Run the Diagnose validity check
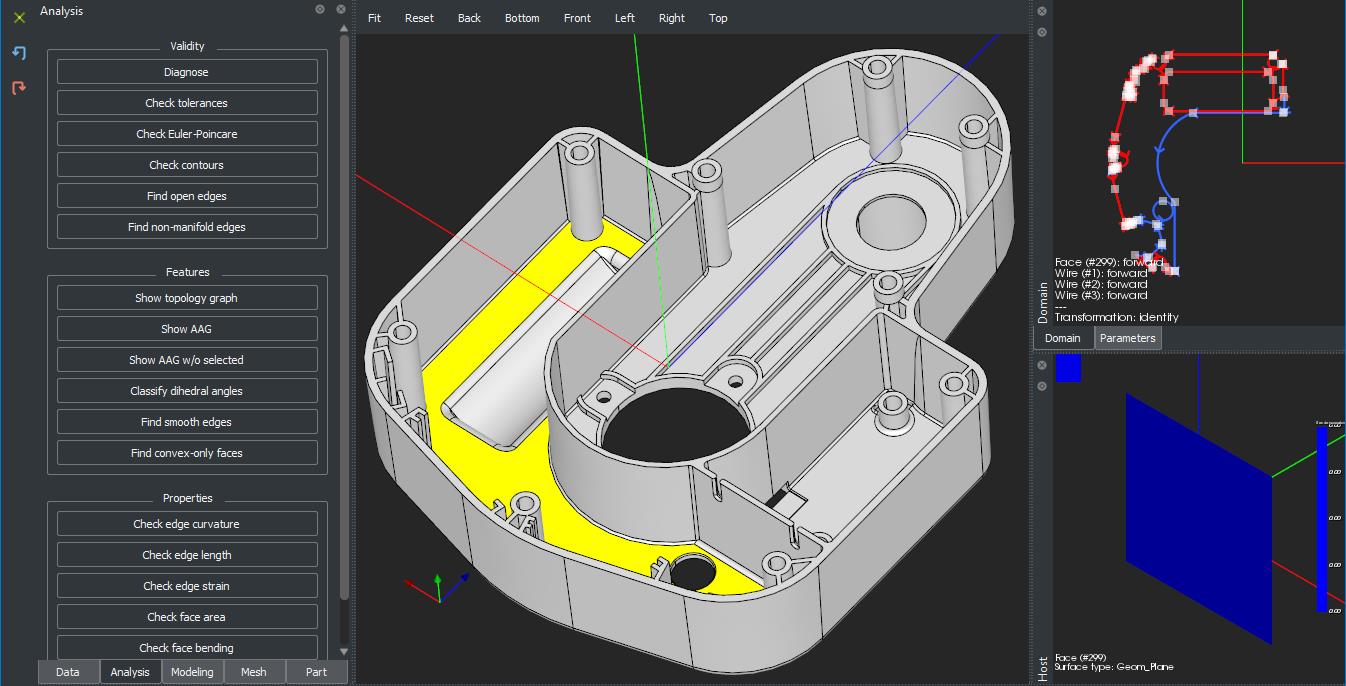Screen dimensions: 1346x686 pos(187,72)
